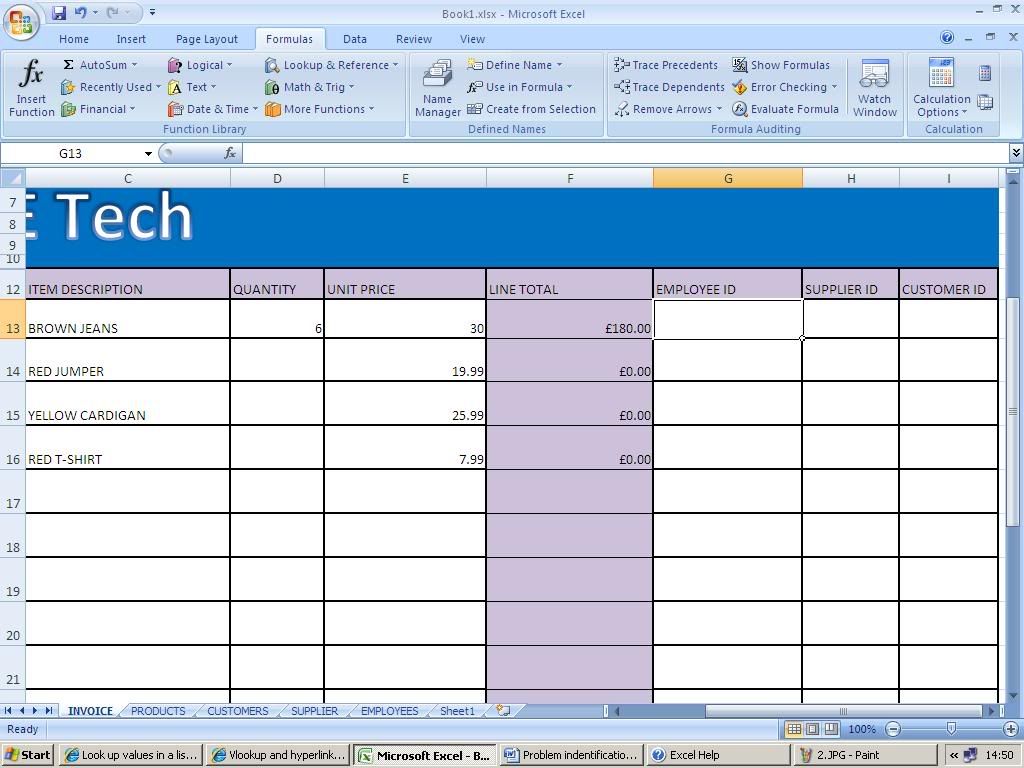The height and width of the screenshot is (768, 1024).
Task: Click cell containing BROWN JEANS
Action: 128,319
